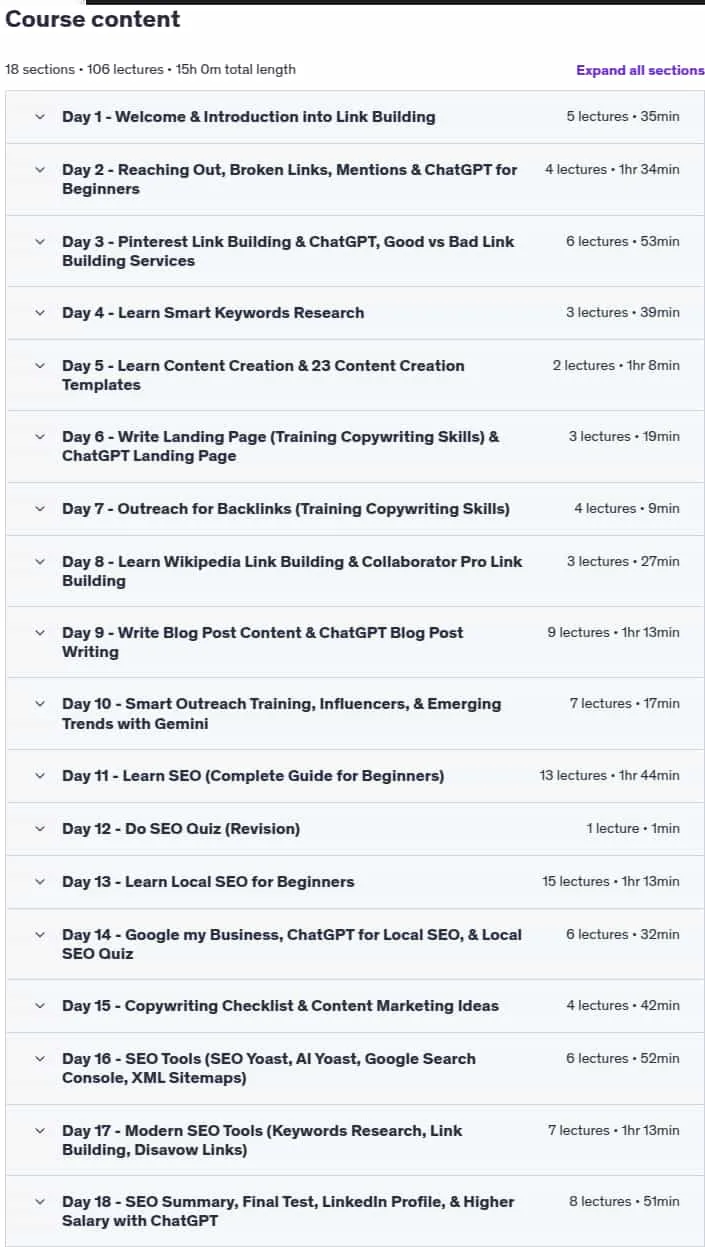
Task: Expand chevron beside Day 11 Learn SEO
Action: click(40, 775)
